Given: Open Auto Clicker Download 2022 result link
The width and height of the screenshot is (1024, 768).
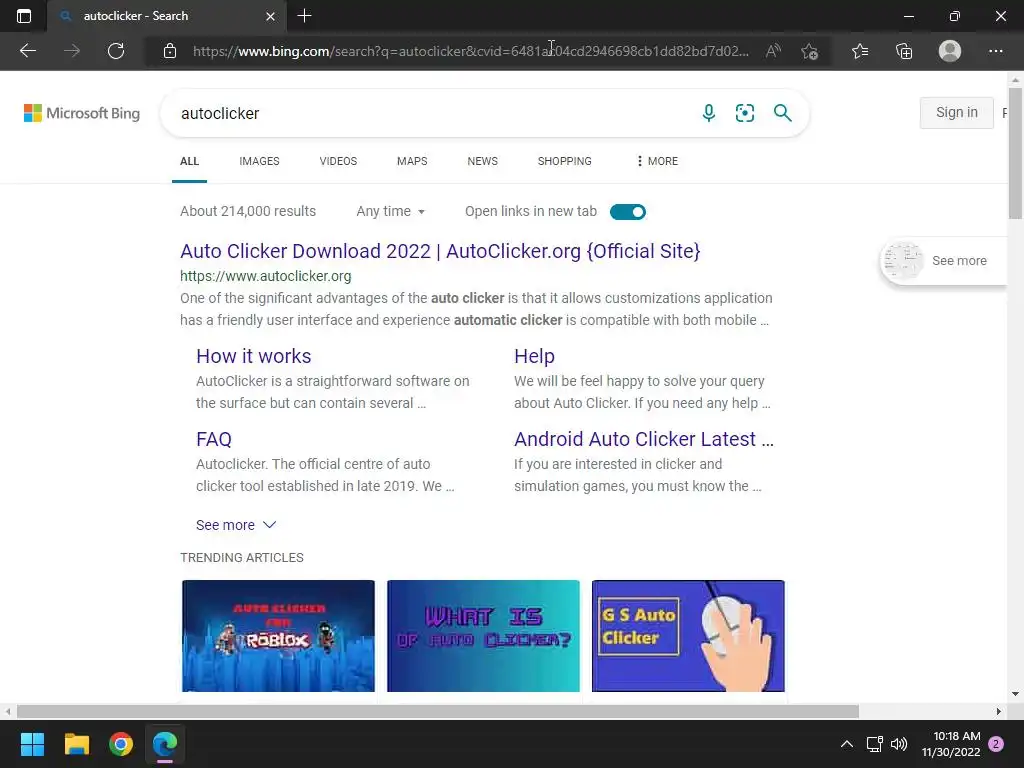Looking at the screenshot, I should [x=440, y=251].
